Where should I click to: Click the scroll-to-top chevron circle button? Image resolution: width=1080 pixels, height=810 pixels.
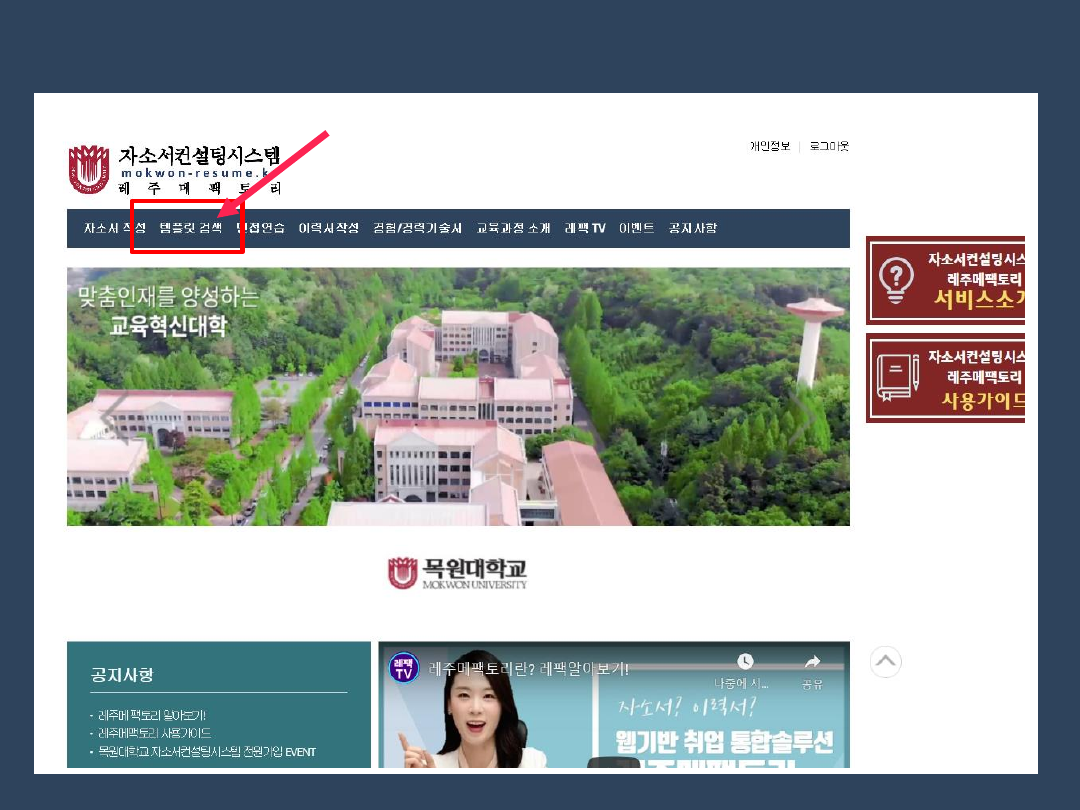click(x=885, y=662)
